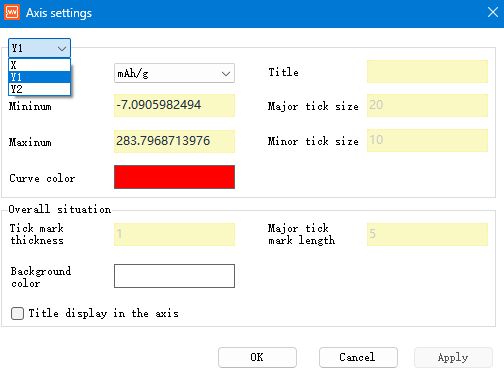Viewport: 504px width, 370px height.
Task: Close the Axis settings dialog
Action: tap(493, 13)
